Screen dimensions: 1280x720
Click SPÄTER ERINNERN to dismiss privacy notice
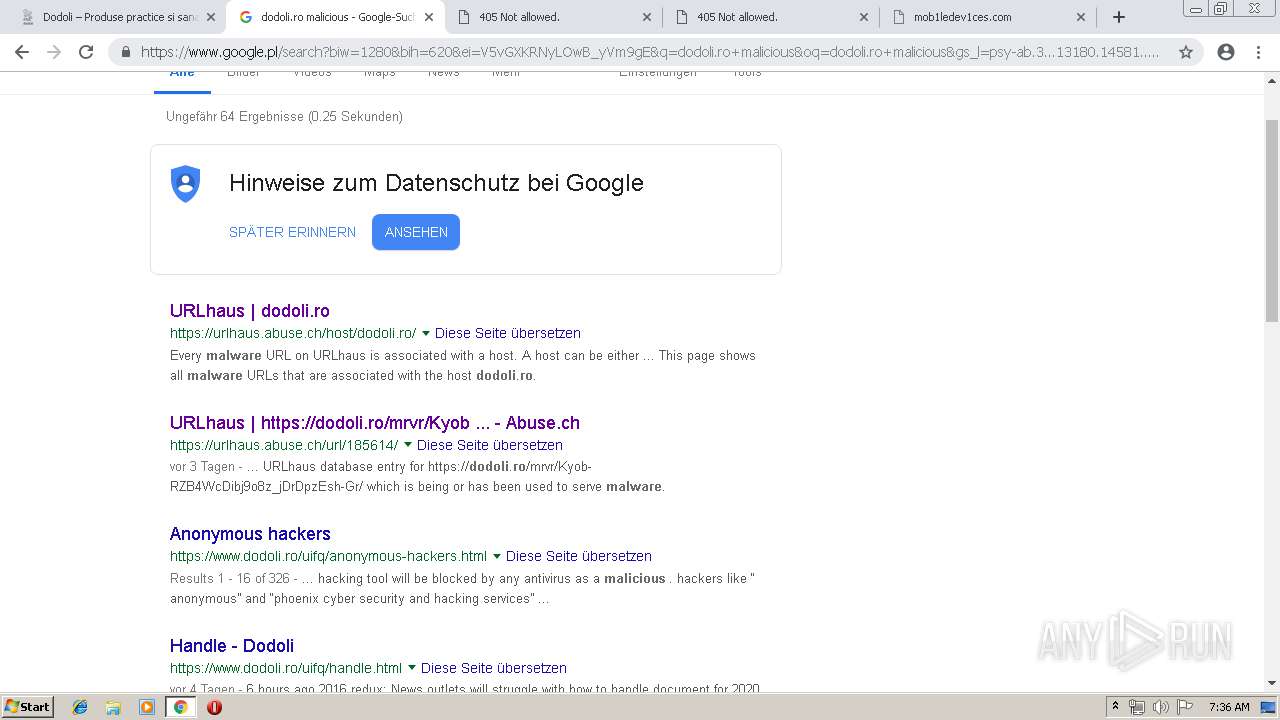(292, 232)
